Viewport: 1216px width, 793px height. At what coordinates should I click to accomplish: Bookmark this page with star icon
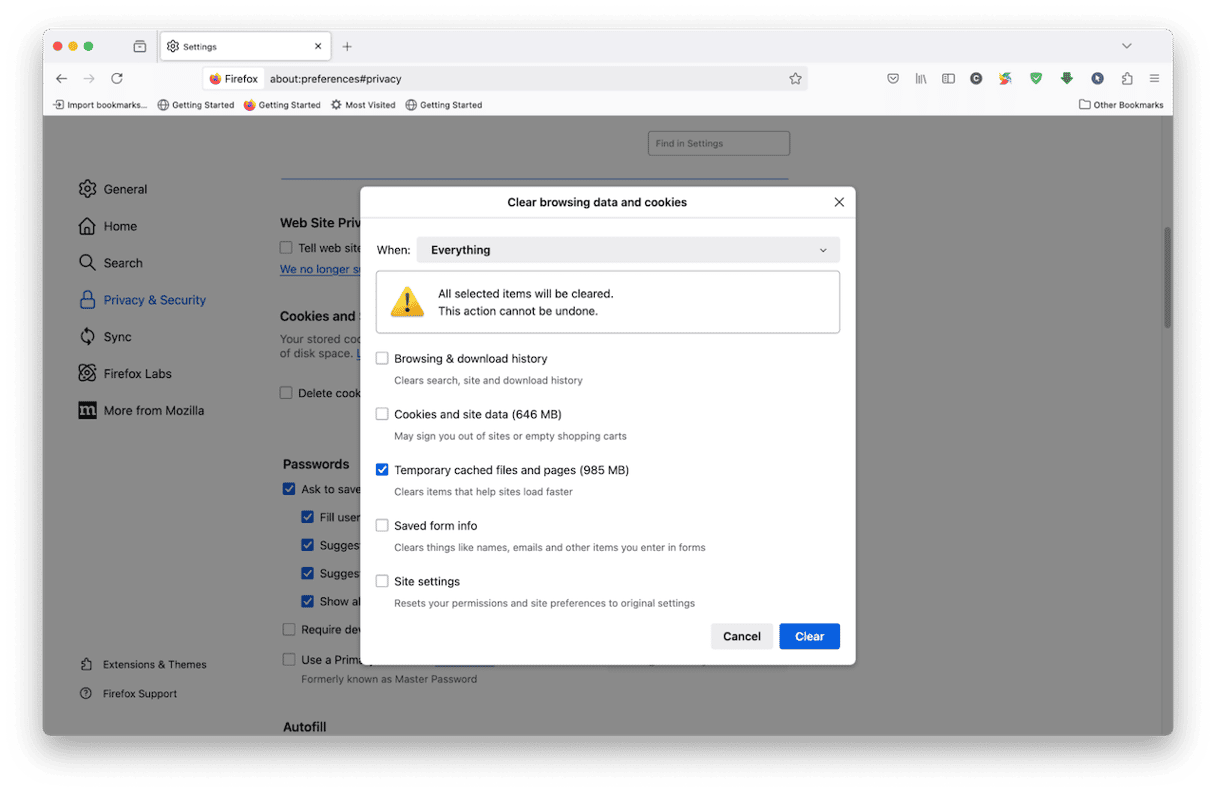point(795,78)
